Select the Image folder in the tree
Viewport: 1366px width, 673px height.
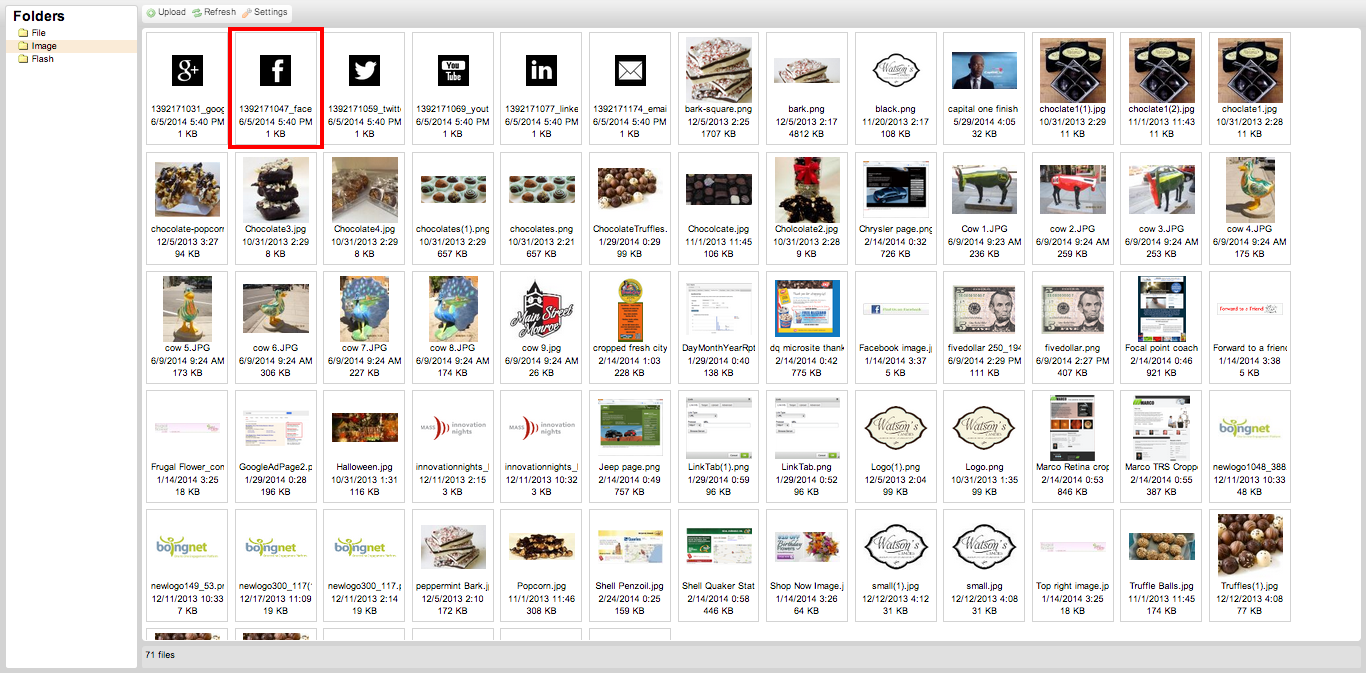pyautogui.click(x=44, y=46)
